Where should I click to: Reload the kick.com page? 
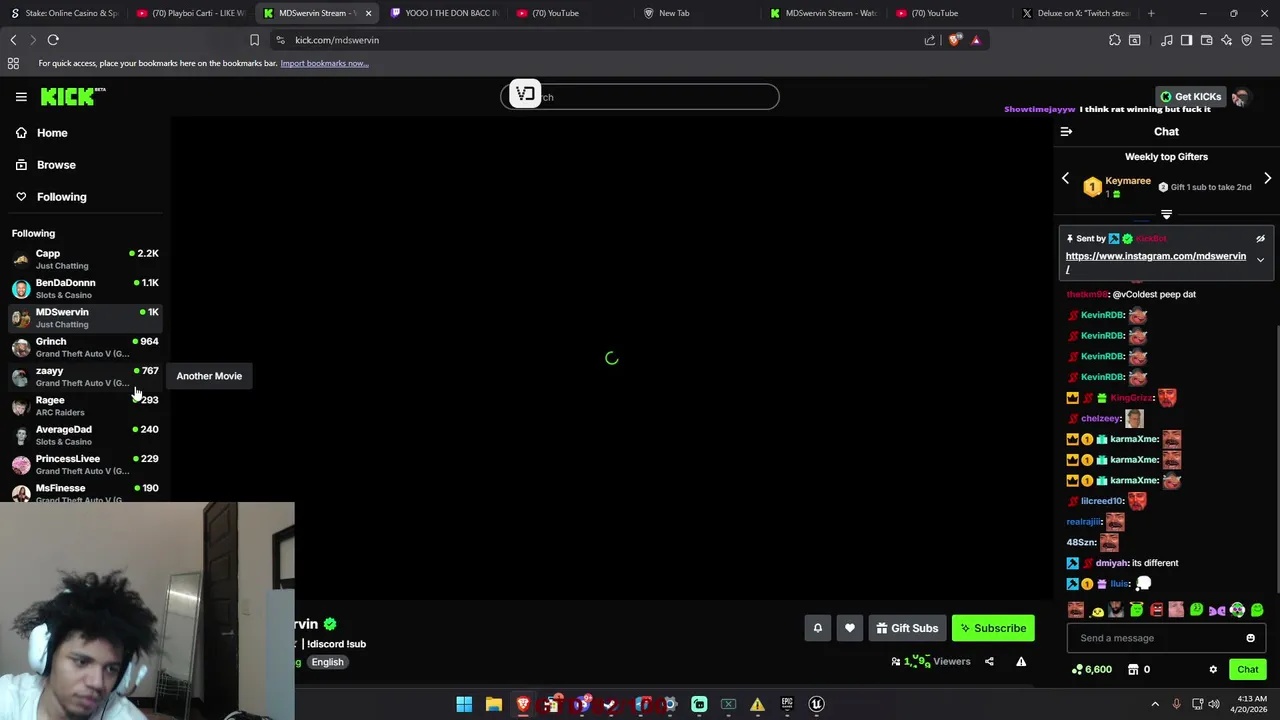point(53,40)
